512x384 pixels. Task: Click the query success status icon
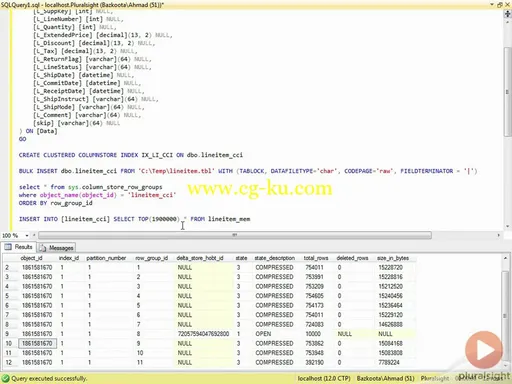(5, 378)
